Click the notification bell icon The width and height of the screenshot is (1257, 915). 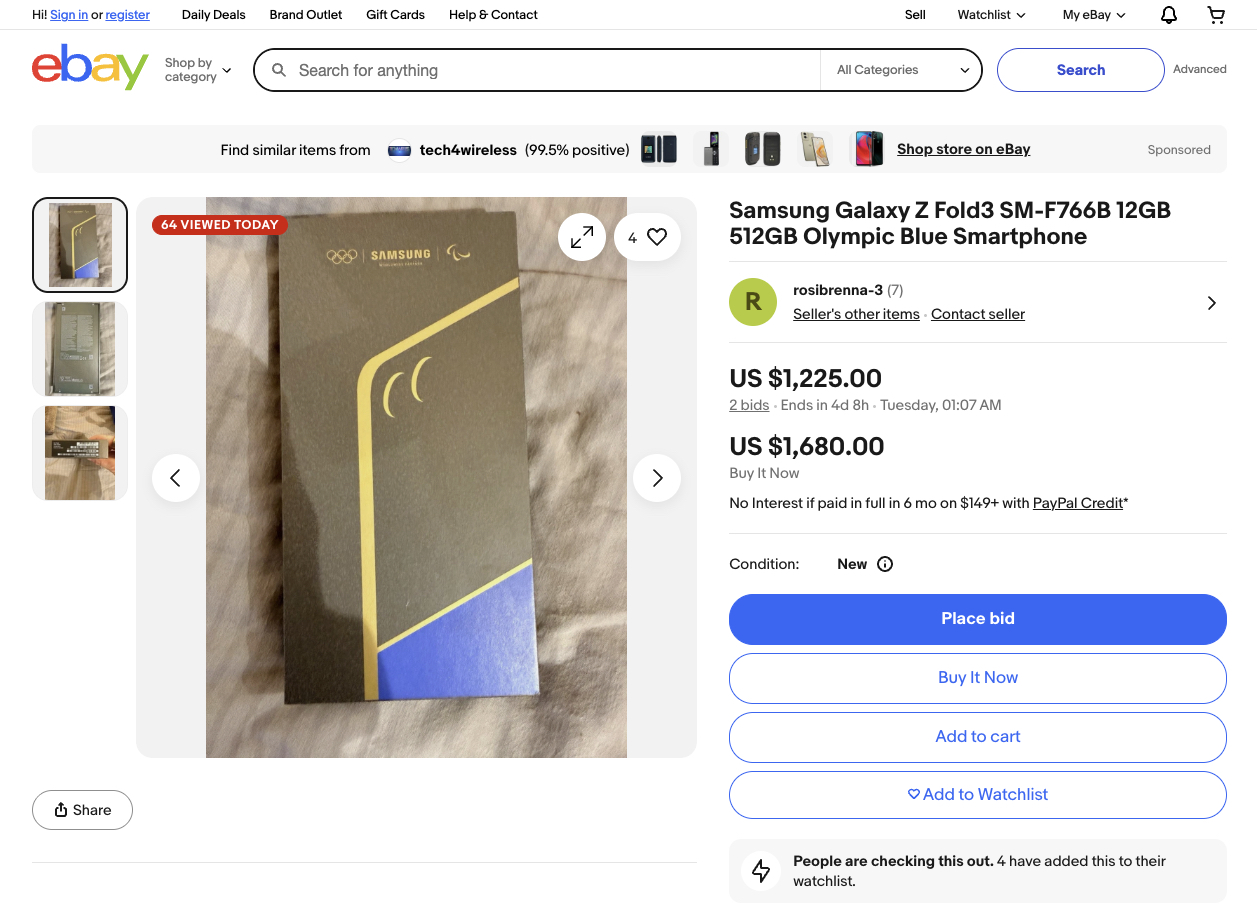pos(1167,15)
